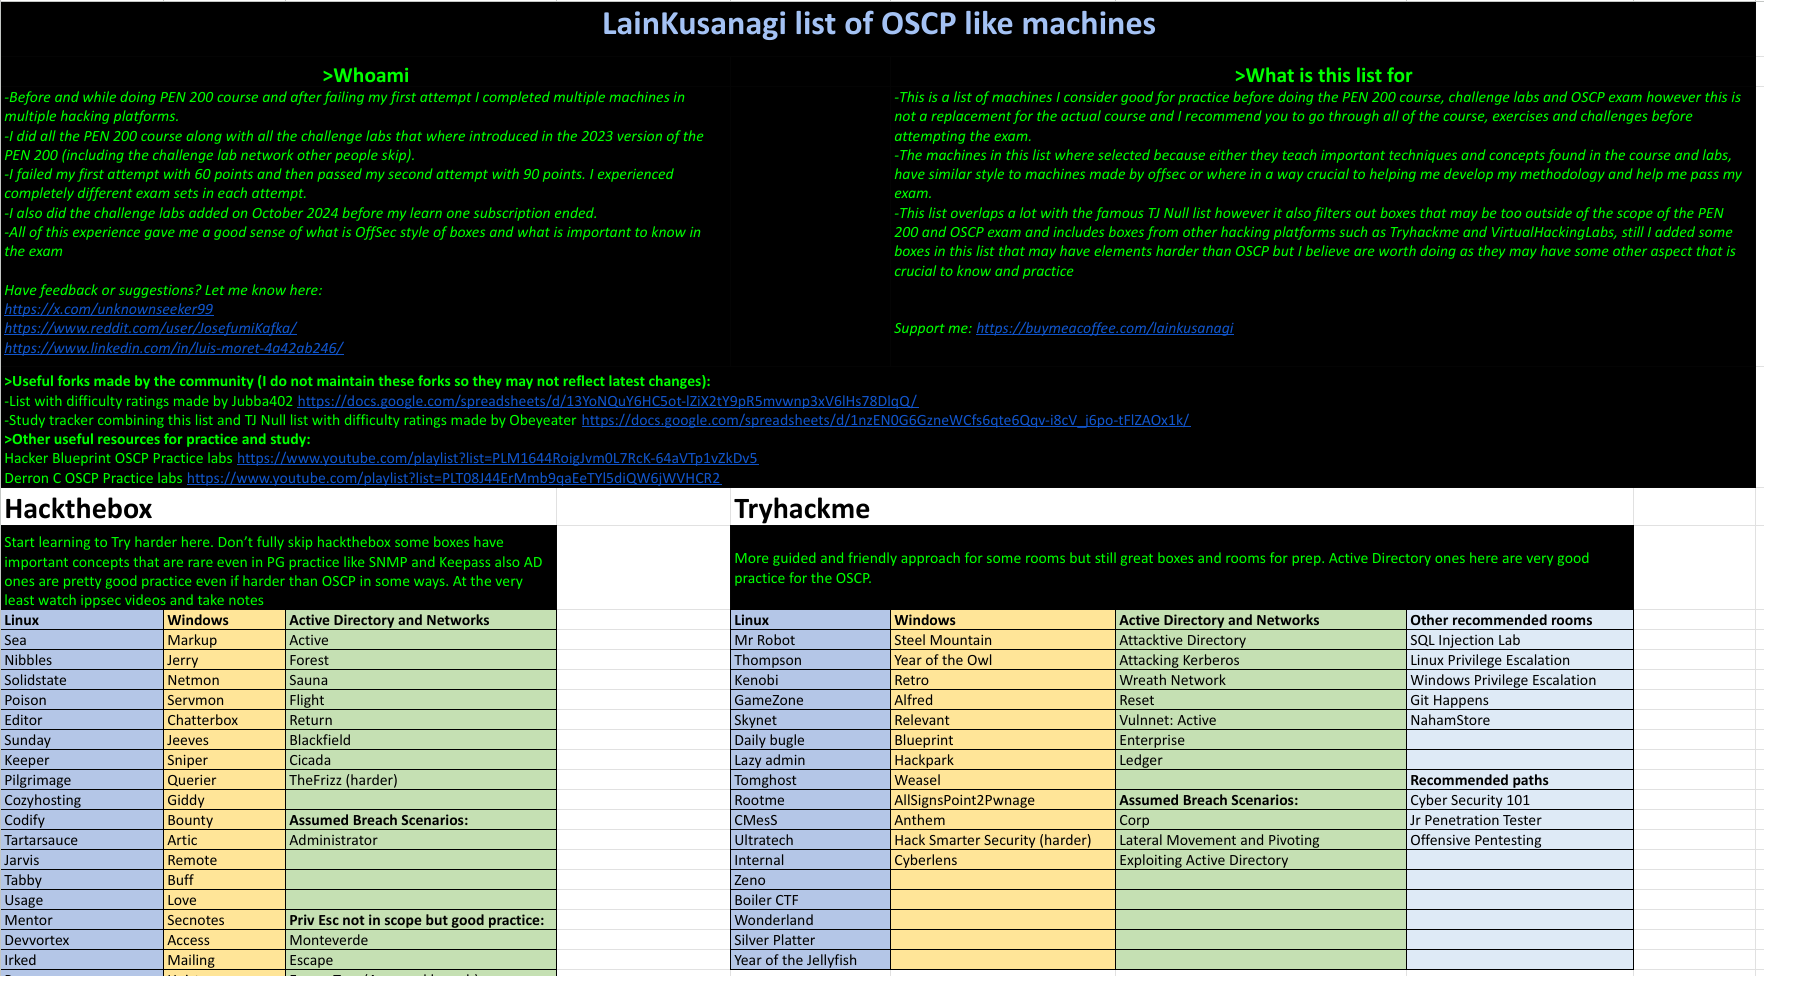Select the 'Chatterbox' cell

click(x=225, y=720)
